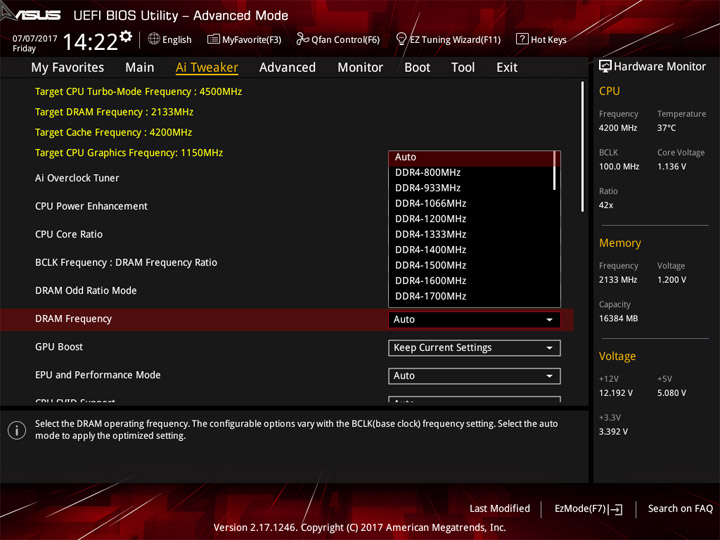Go to the Exit tab
This screenshot has height=540, width=720.
tap(507, 68)
